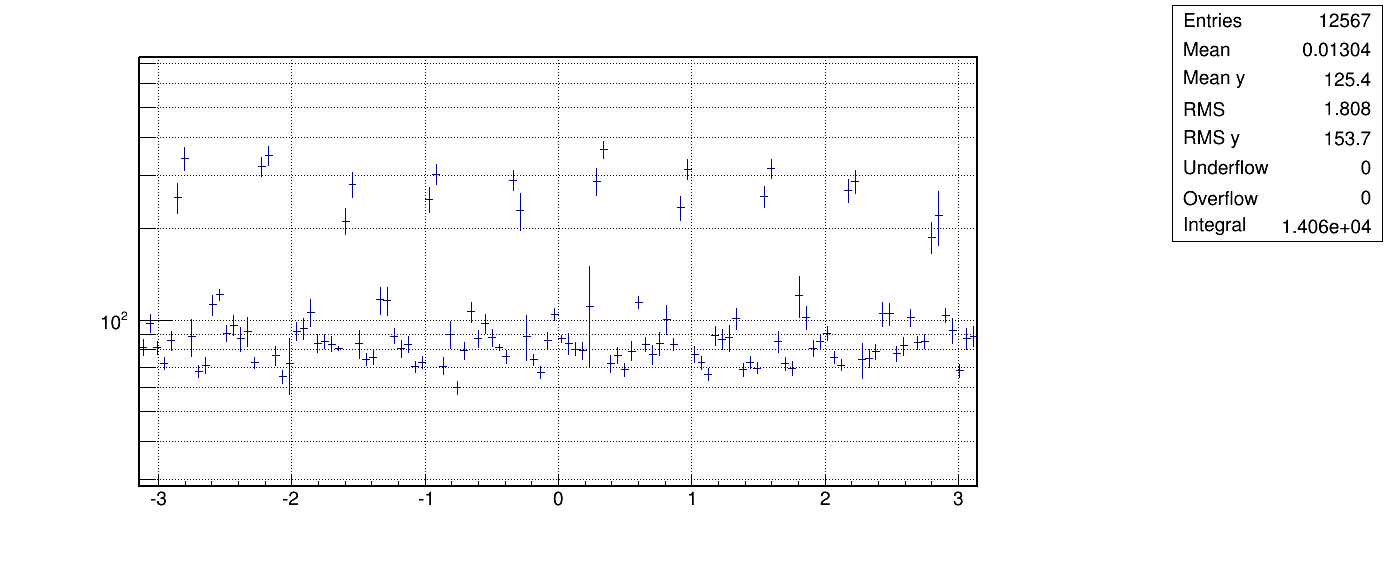Click the x-axis label 0
Image resolution: width=1396 pixels, height=572 pixels.
pyautogui.click(x=558, y=499)
